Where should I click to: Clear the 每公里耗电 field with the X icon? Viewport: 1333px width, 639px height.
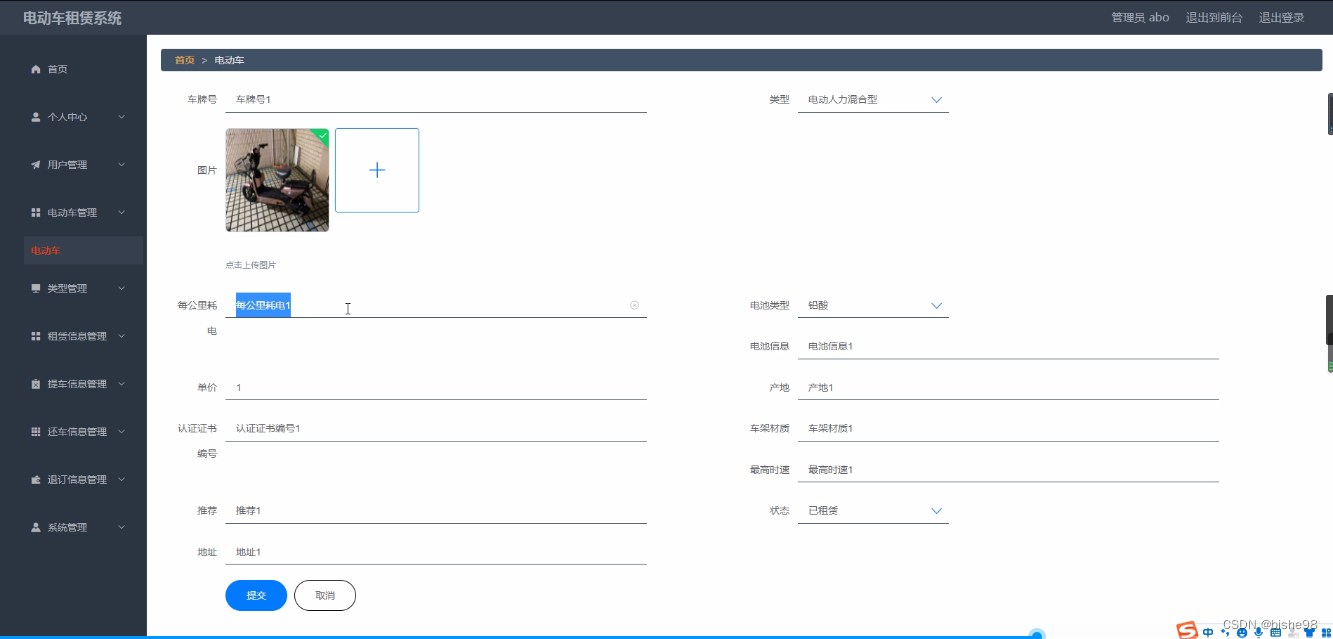point(634,305)
